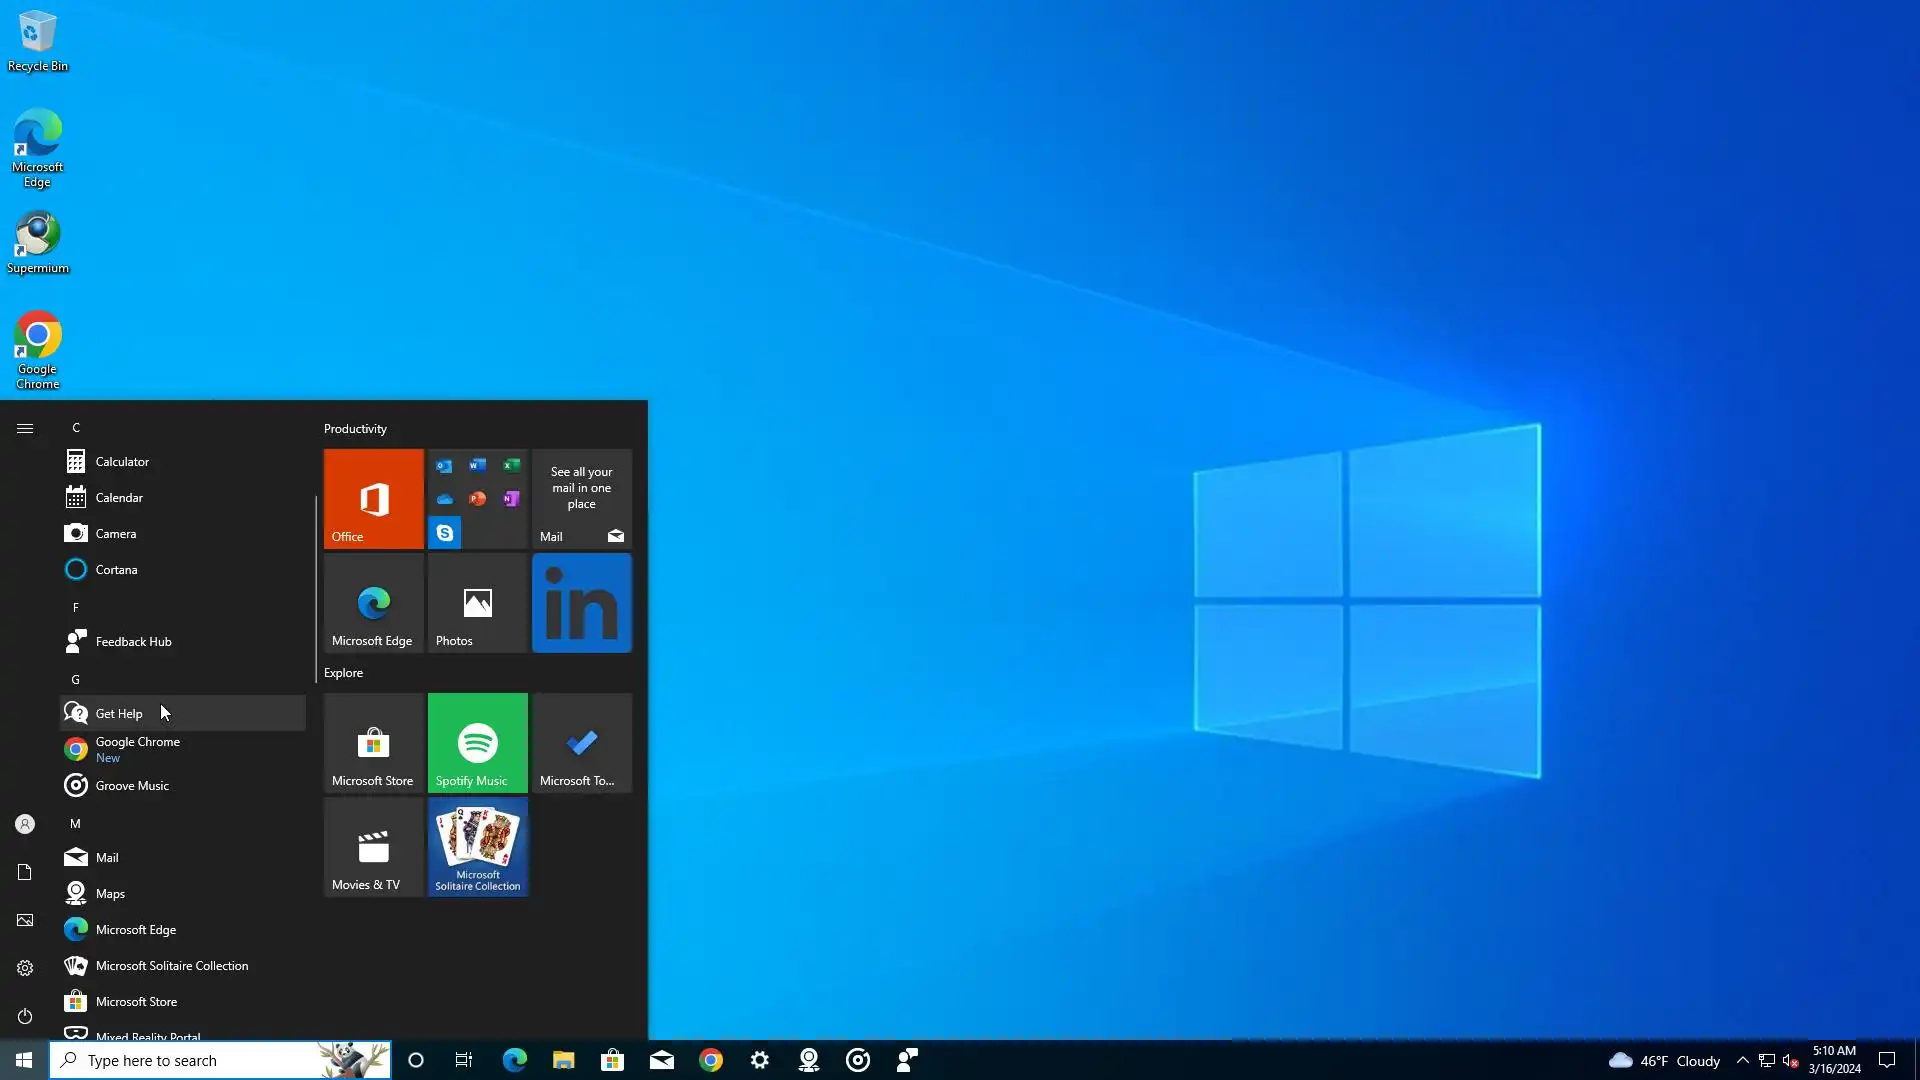Expand the Start hamburger menu

[25, 428]
